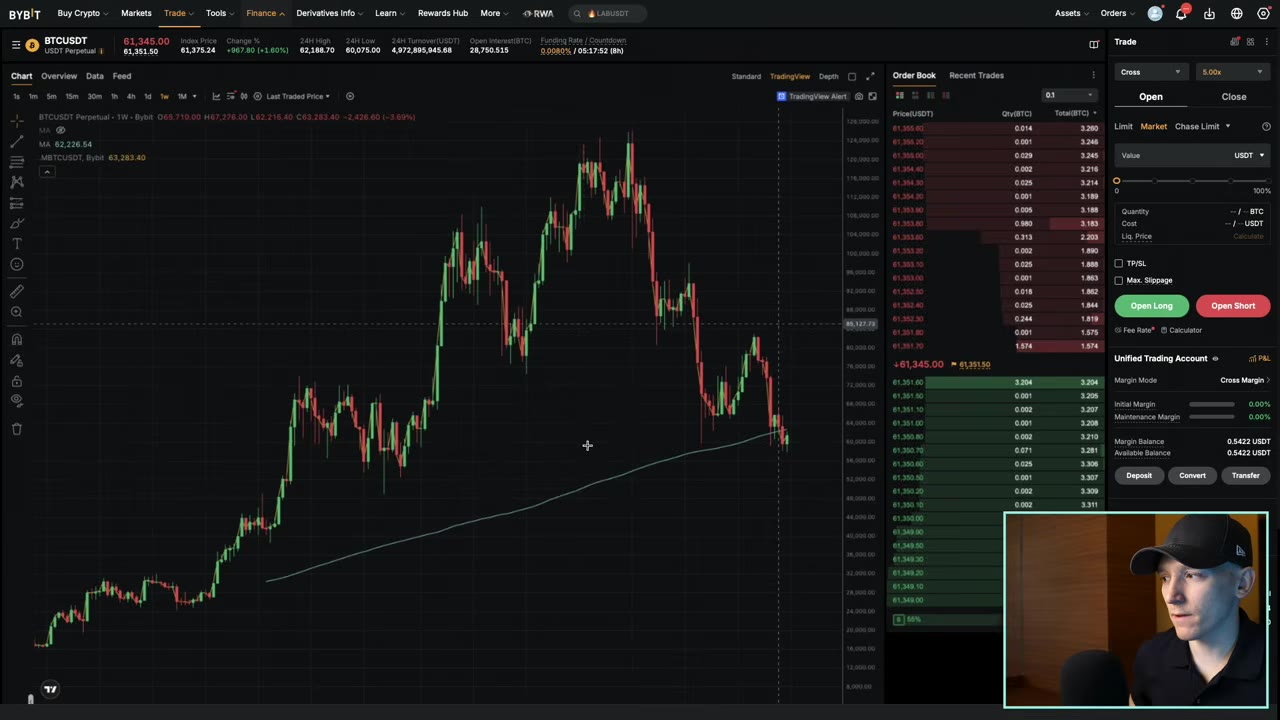The image size is (1280, 720).
Task: Toggle hide all drawings eye
Action: [17, 401]
